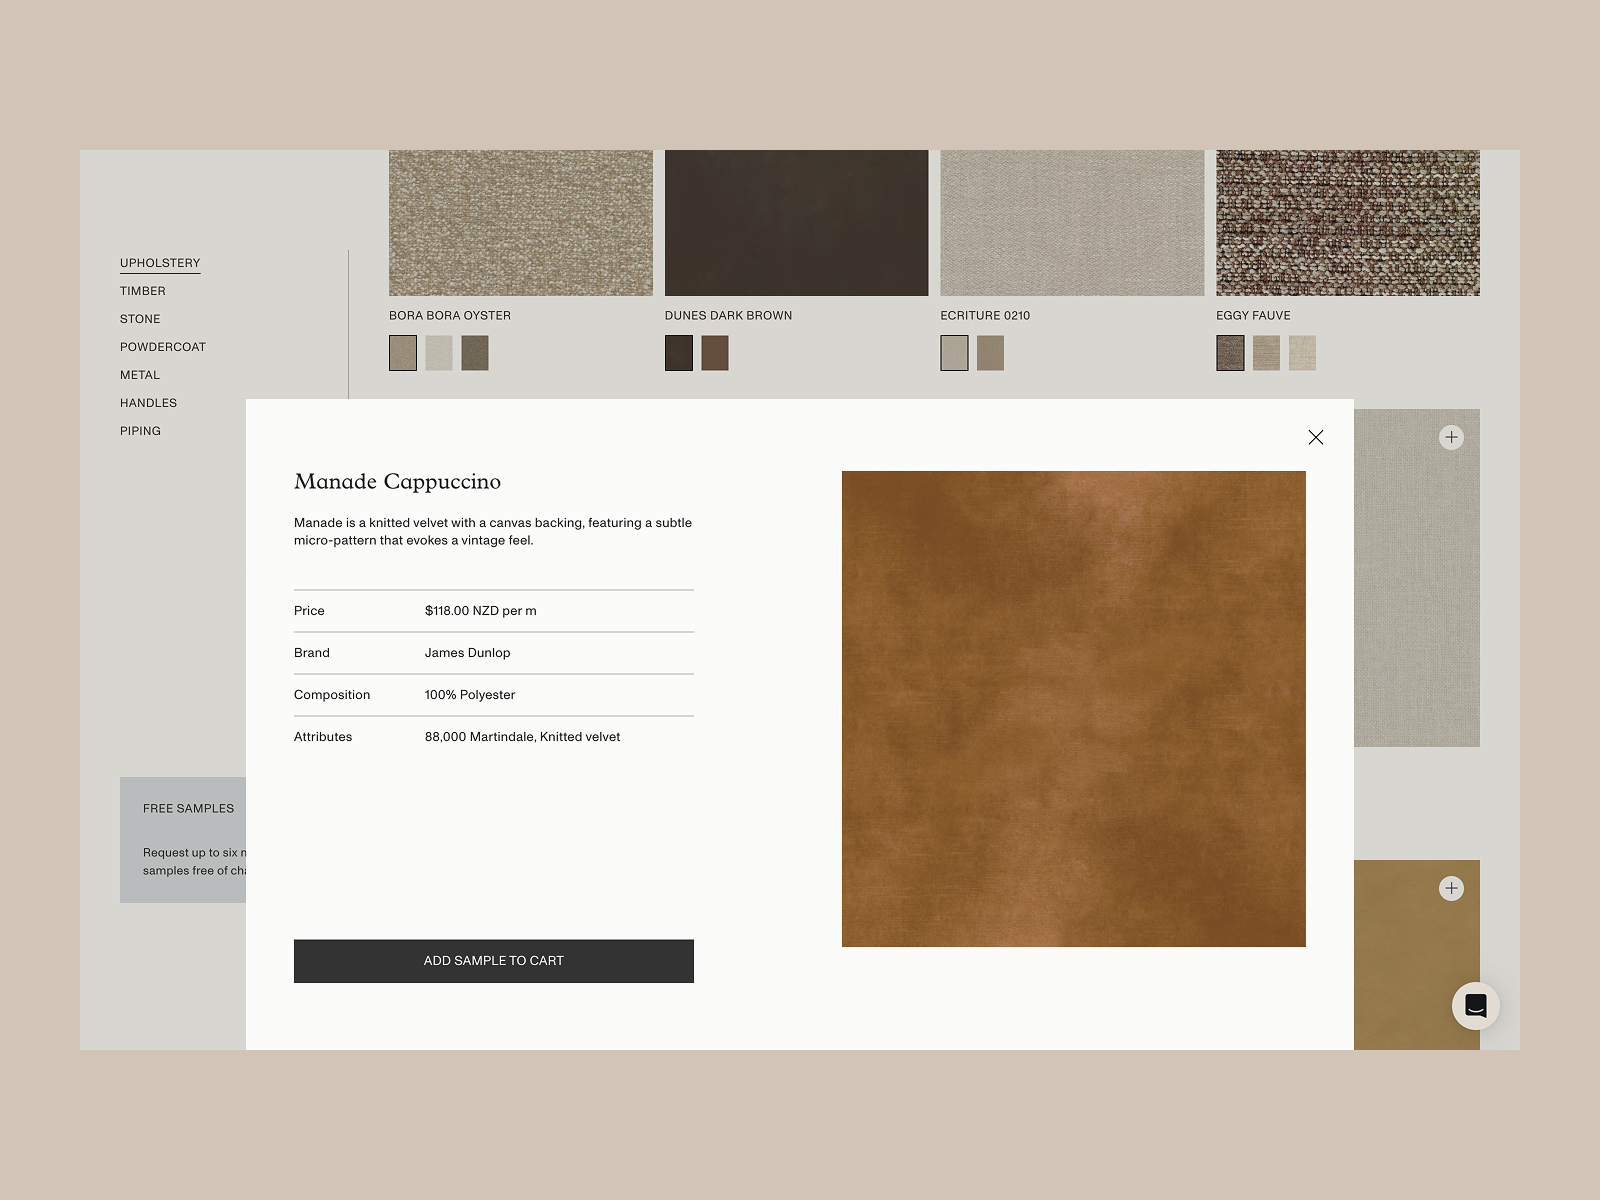The width and height of the screenshot is (1600, 1200).
Task: Click the 'James Dunlop' brand value
Action: point(467,653)
